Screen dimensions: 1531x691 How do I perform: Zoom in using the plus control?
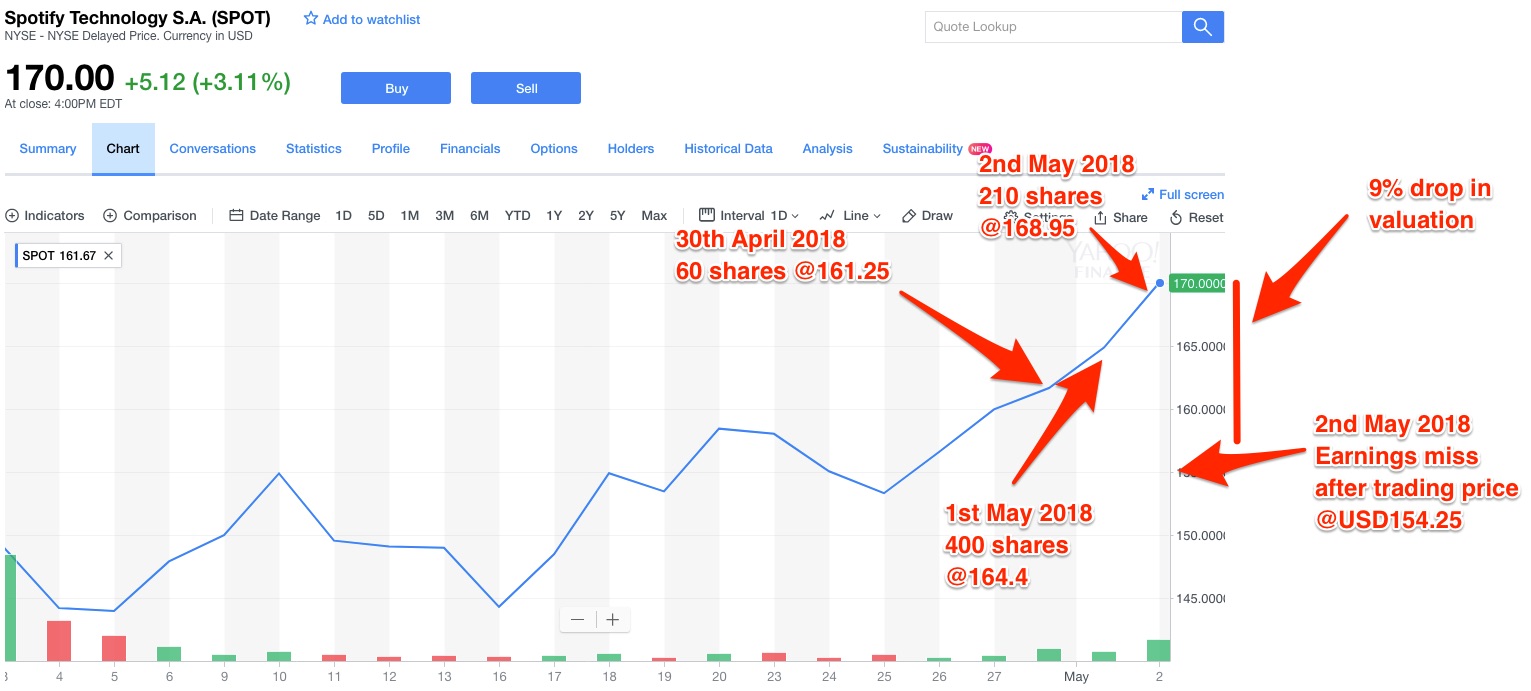click(613, 620)
